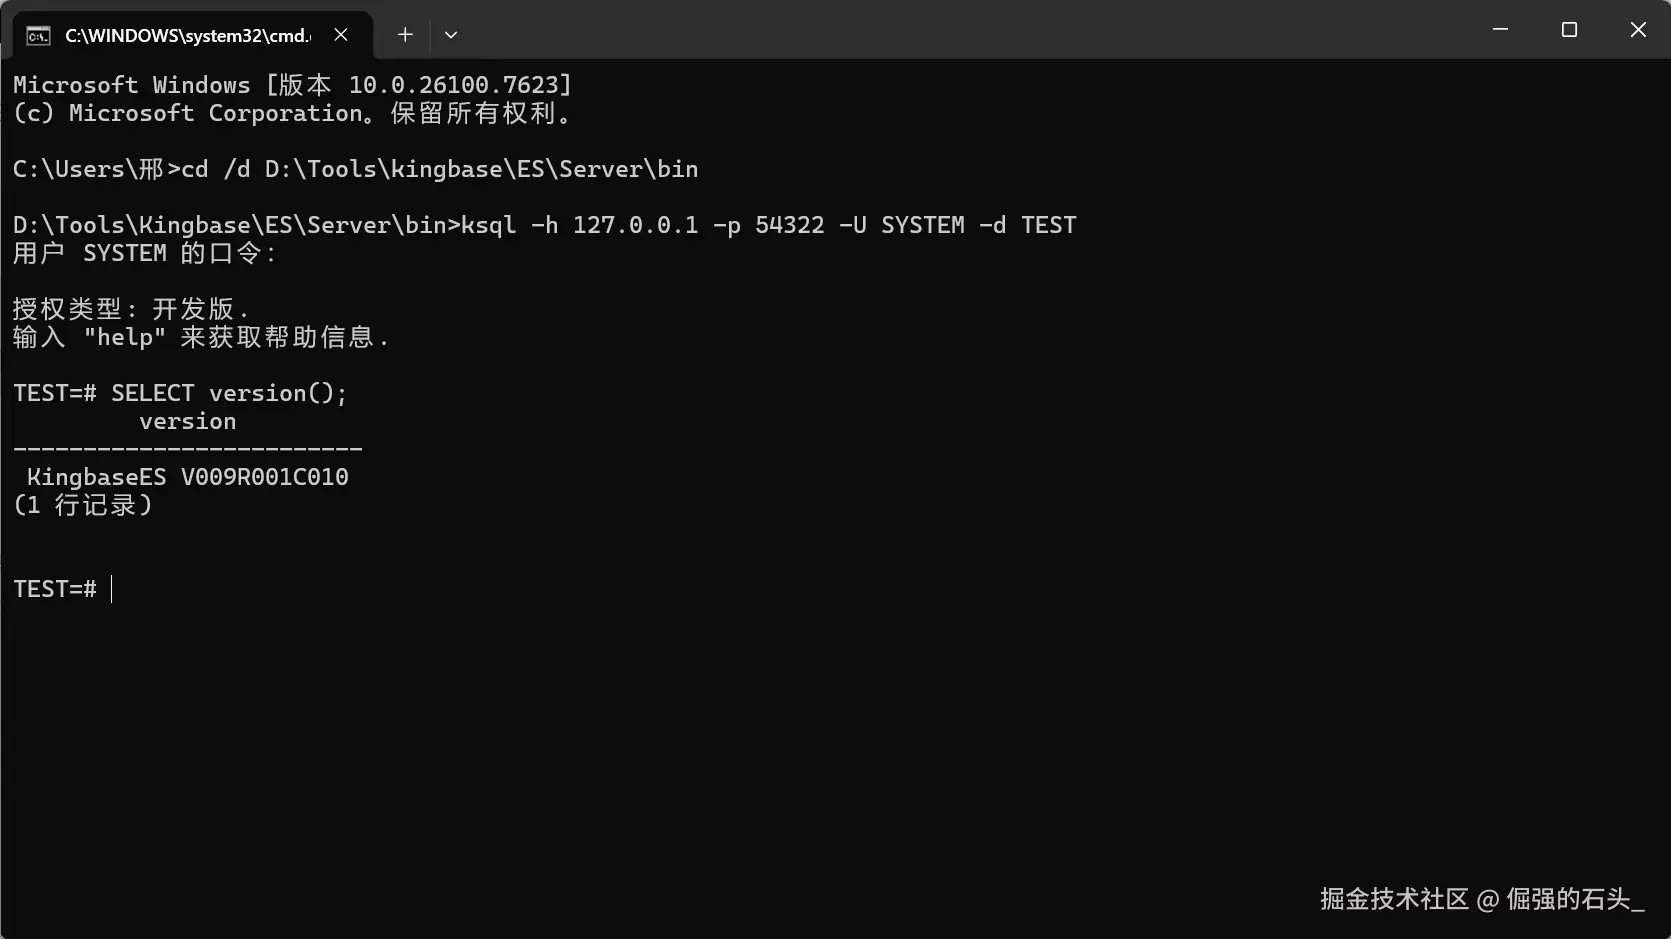Close the cmd tab with its X
1671x939 pixels.
click(x=341, y=35)
